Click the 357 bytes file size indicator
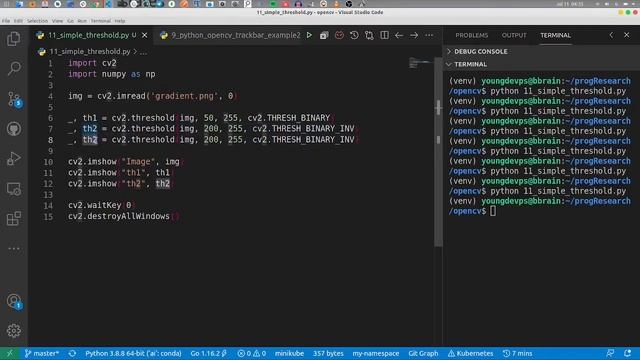The width and height of the screenshot is (640, 360). pos(328,353)
